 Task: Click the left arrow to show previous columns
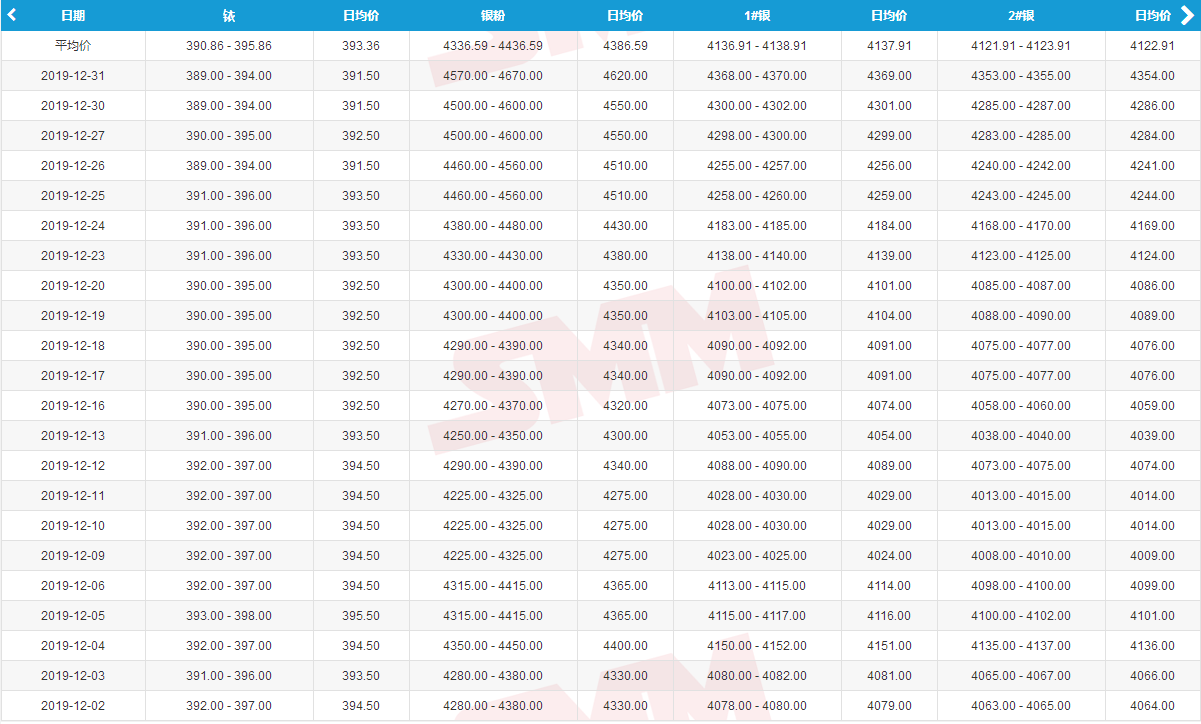point(12,15)
